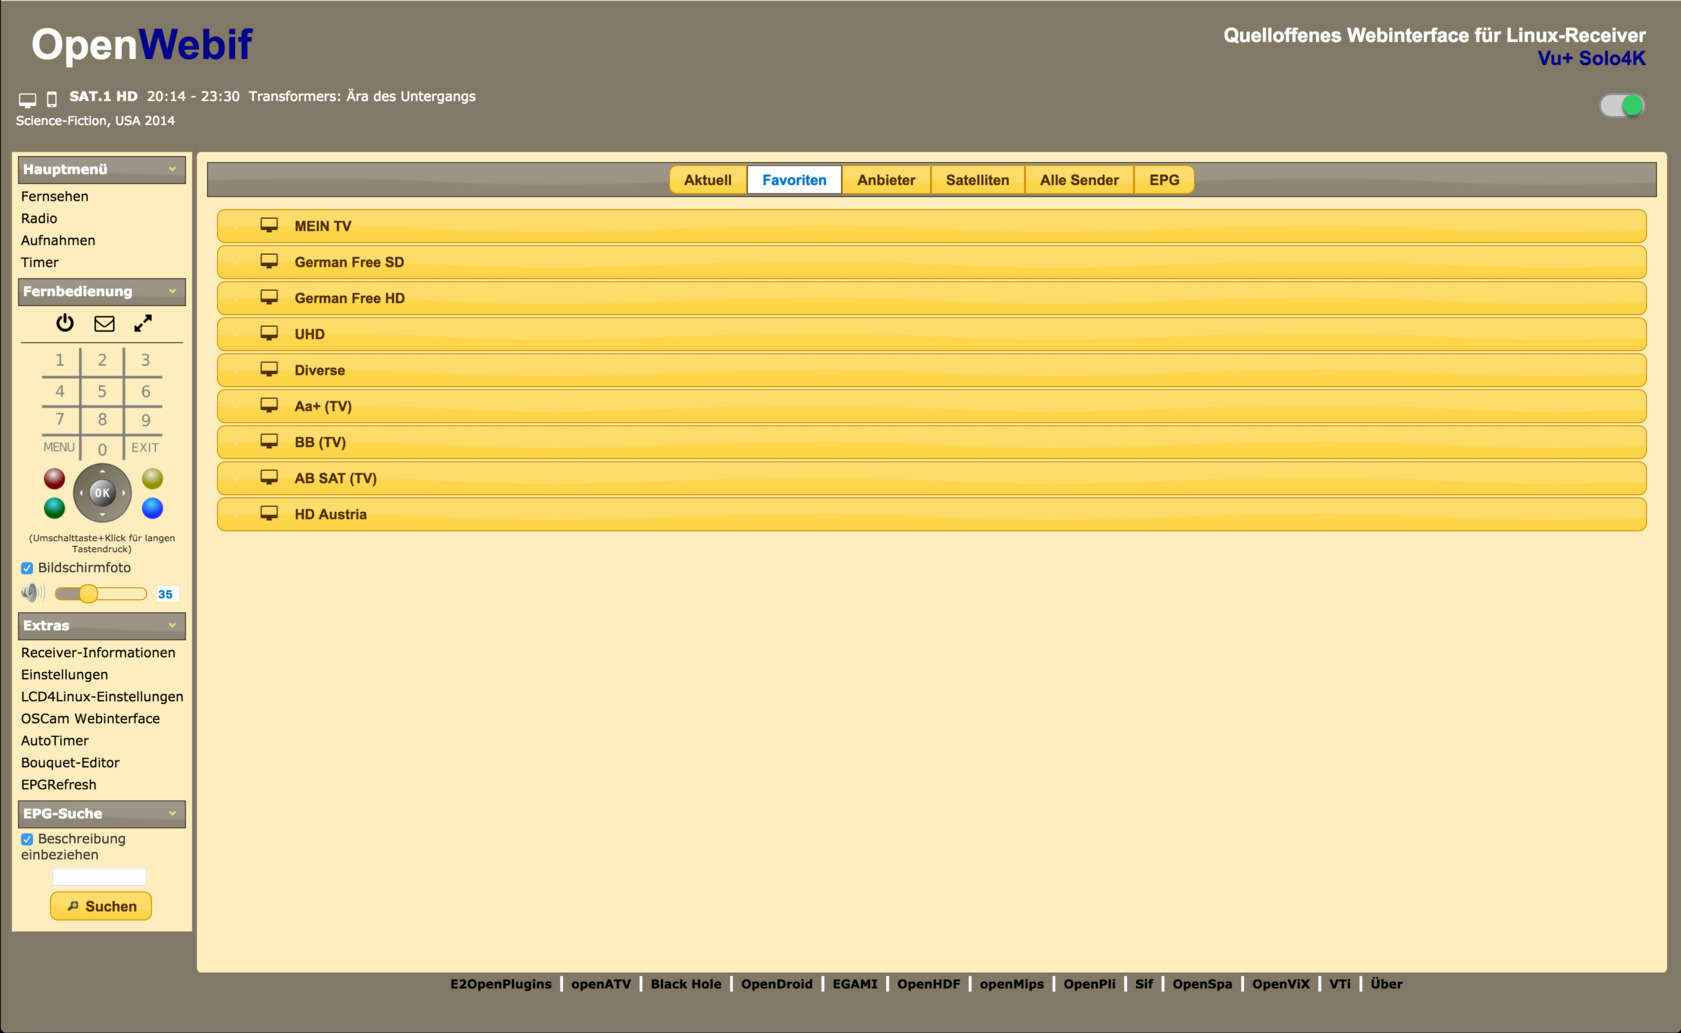
Task: Click the mobile stream icon beside SAT.1 HD
Action: pyautogui.click(x=52, y=99)
